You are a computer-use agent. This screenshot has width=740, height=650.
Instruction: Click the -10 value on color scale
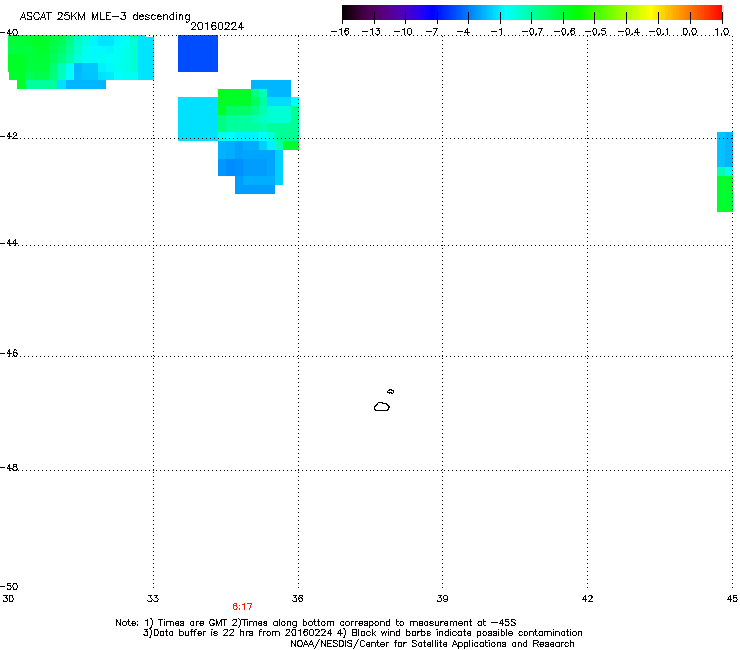tap(404, 32)
